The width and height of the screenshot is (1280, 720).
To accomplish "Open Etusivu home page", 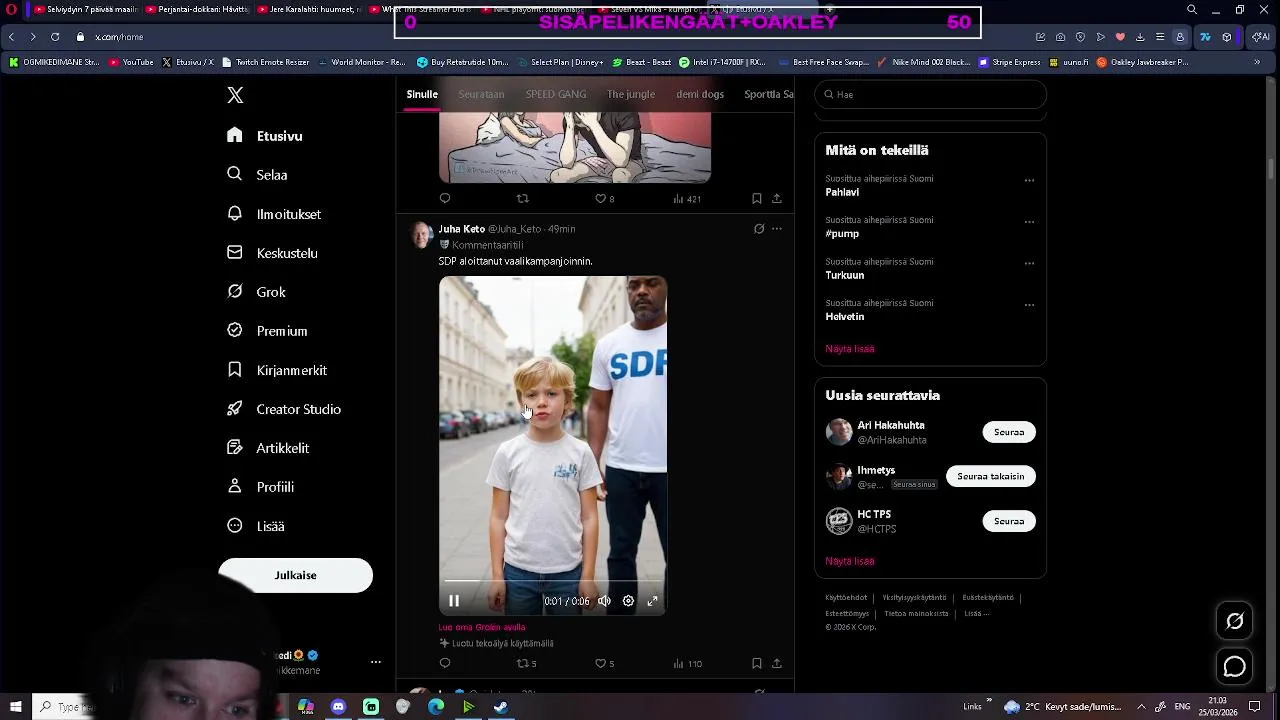I will coord(265,136).
